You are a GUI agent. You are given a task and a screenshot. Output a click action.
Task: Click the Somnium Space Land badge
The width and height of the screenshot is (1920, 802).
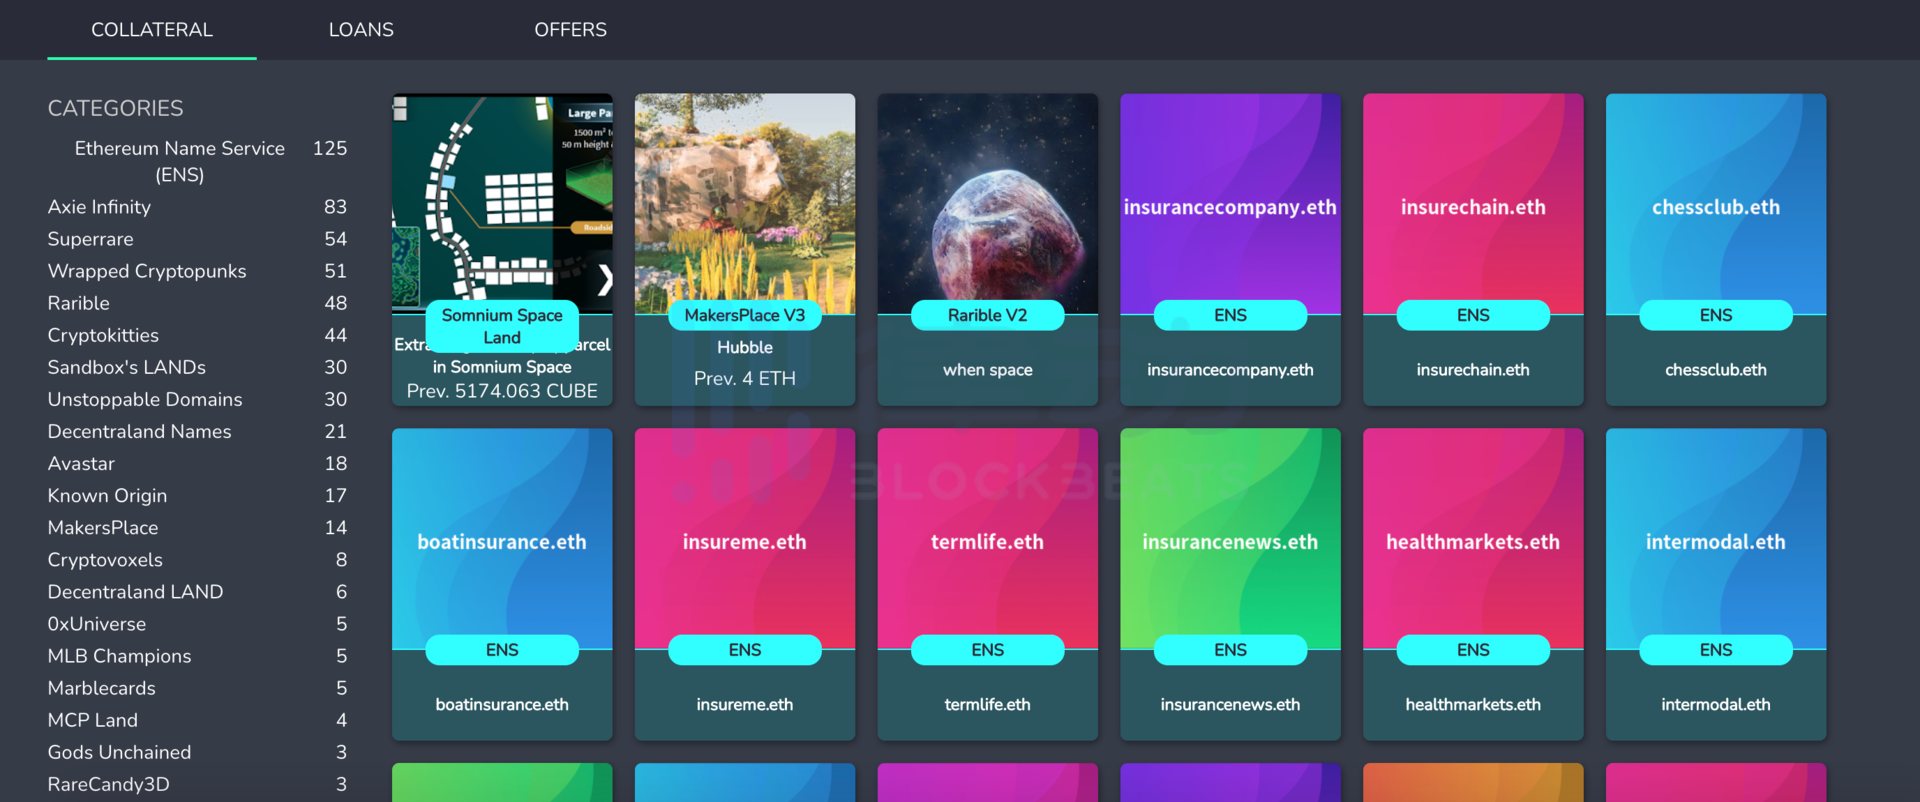pyautogui.click(x=502, y=326)
